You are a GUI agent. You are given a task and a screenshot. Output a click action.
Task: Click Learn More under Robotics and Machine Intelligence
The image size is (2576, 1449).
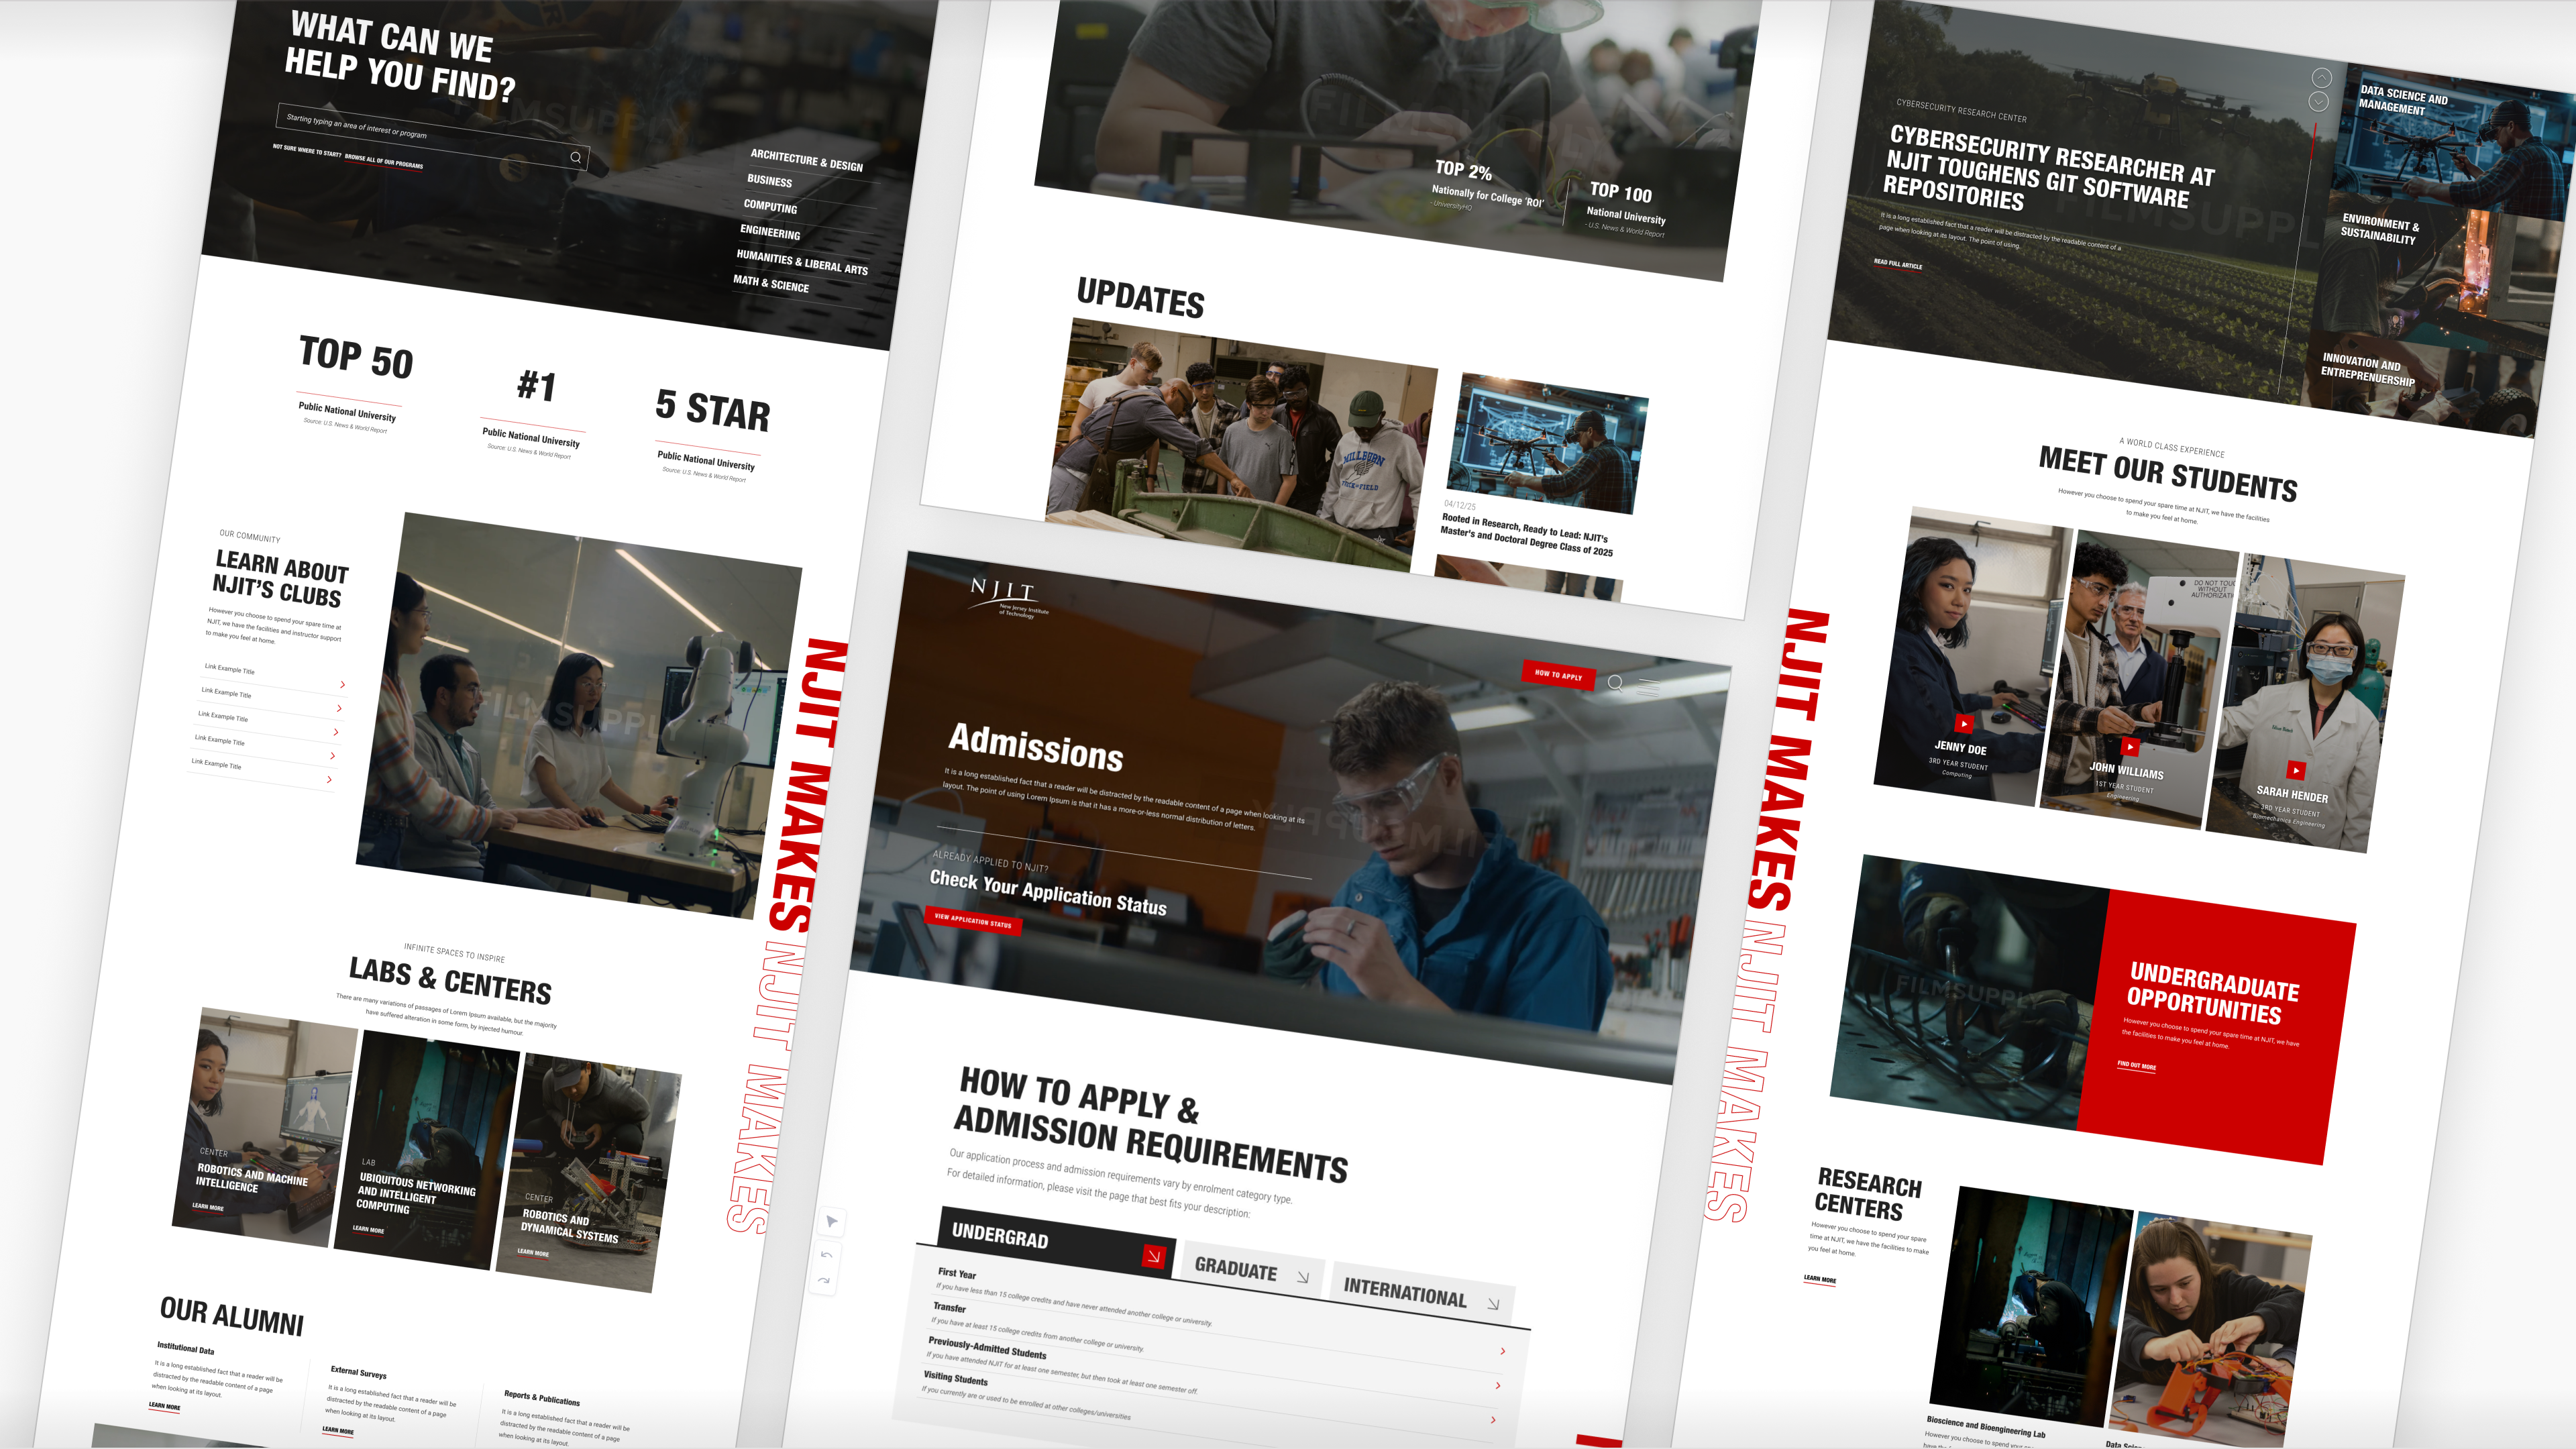tap(207, 1207)
